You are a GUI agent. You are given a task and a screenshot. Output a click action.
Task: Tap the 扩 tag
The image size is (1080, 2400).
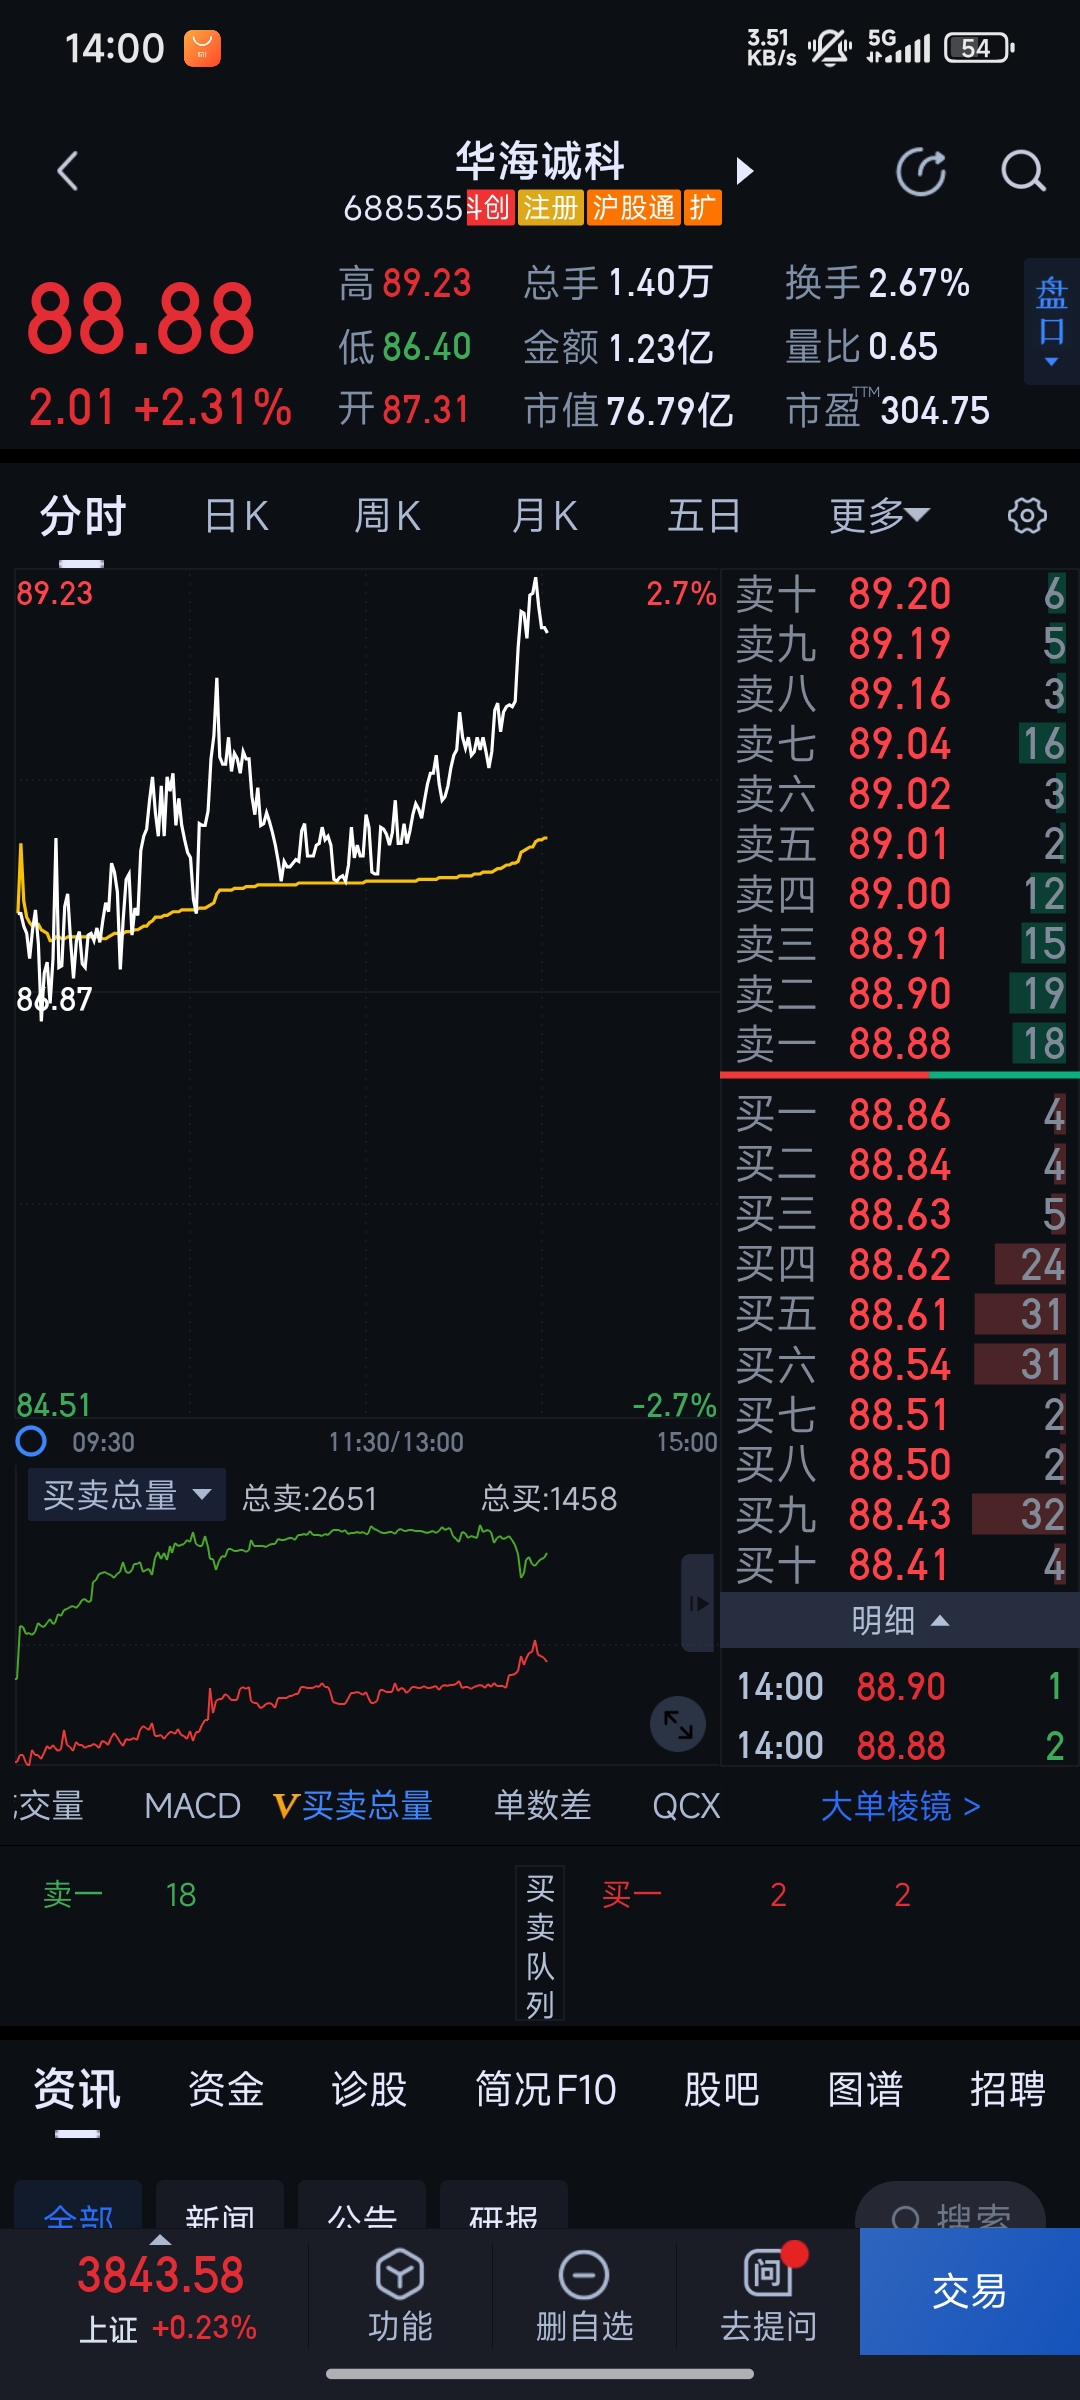coord(703,208)
